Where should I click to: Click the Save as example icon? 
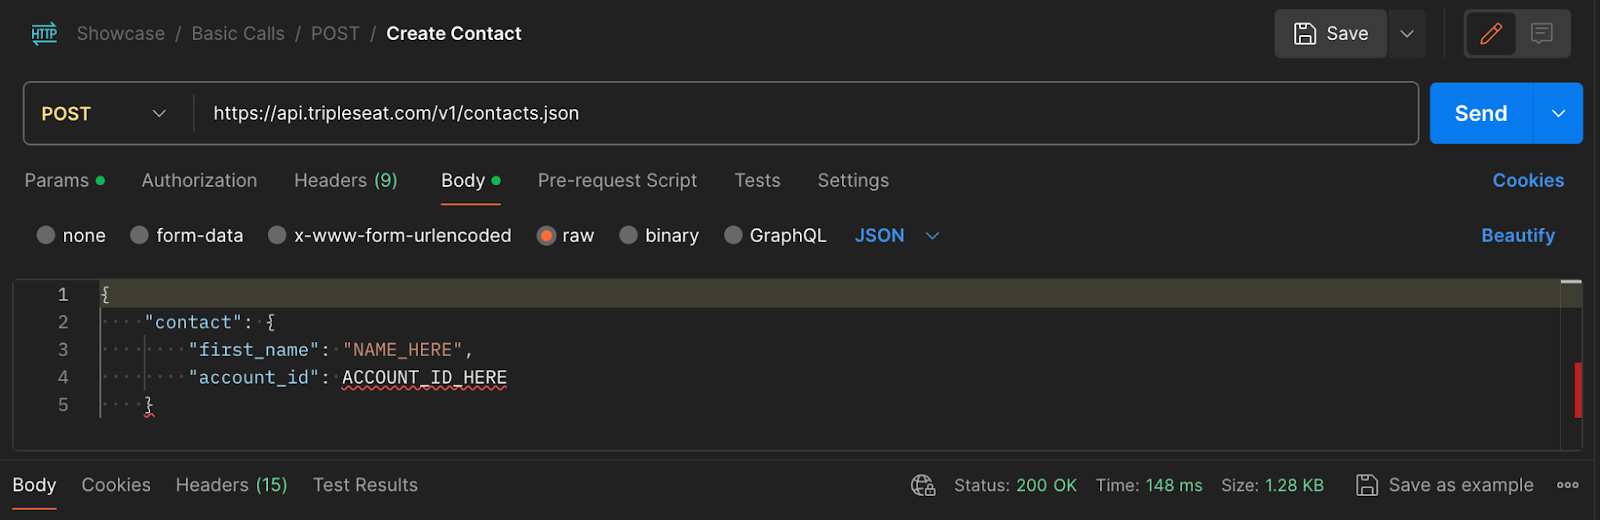tap(1366, 485)
